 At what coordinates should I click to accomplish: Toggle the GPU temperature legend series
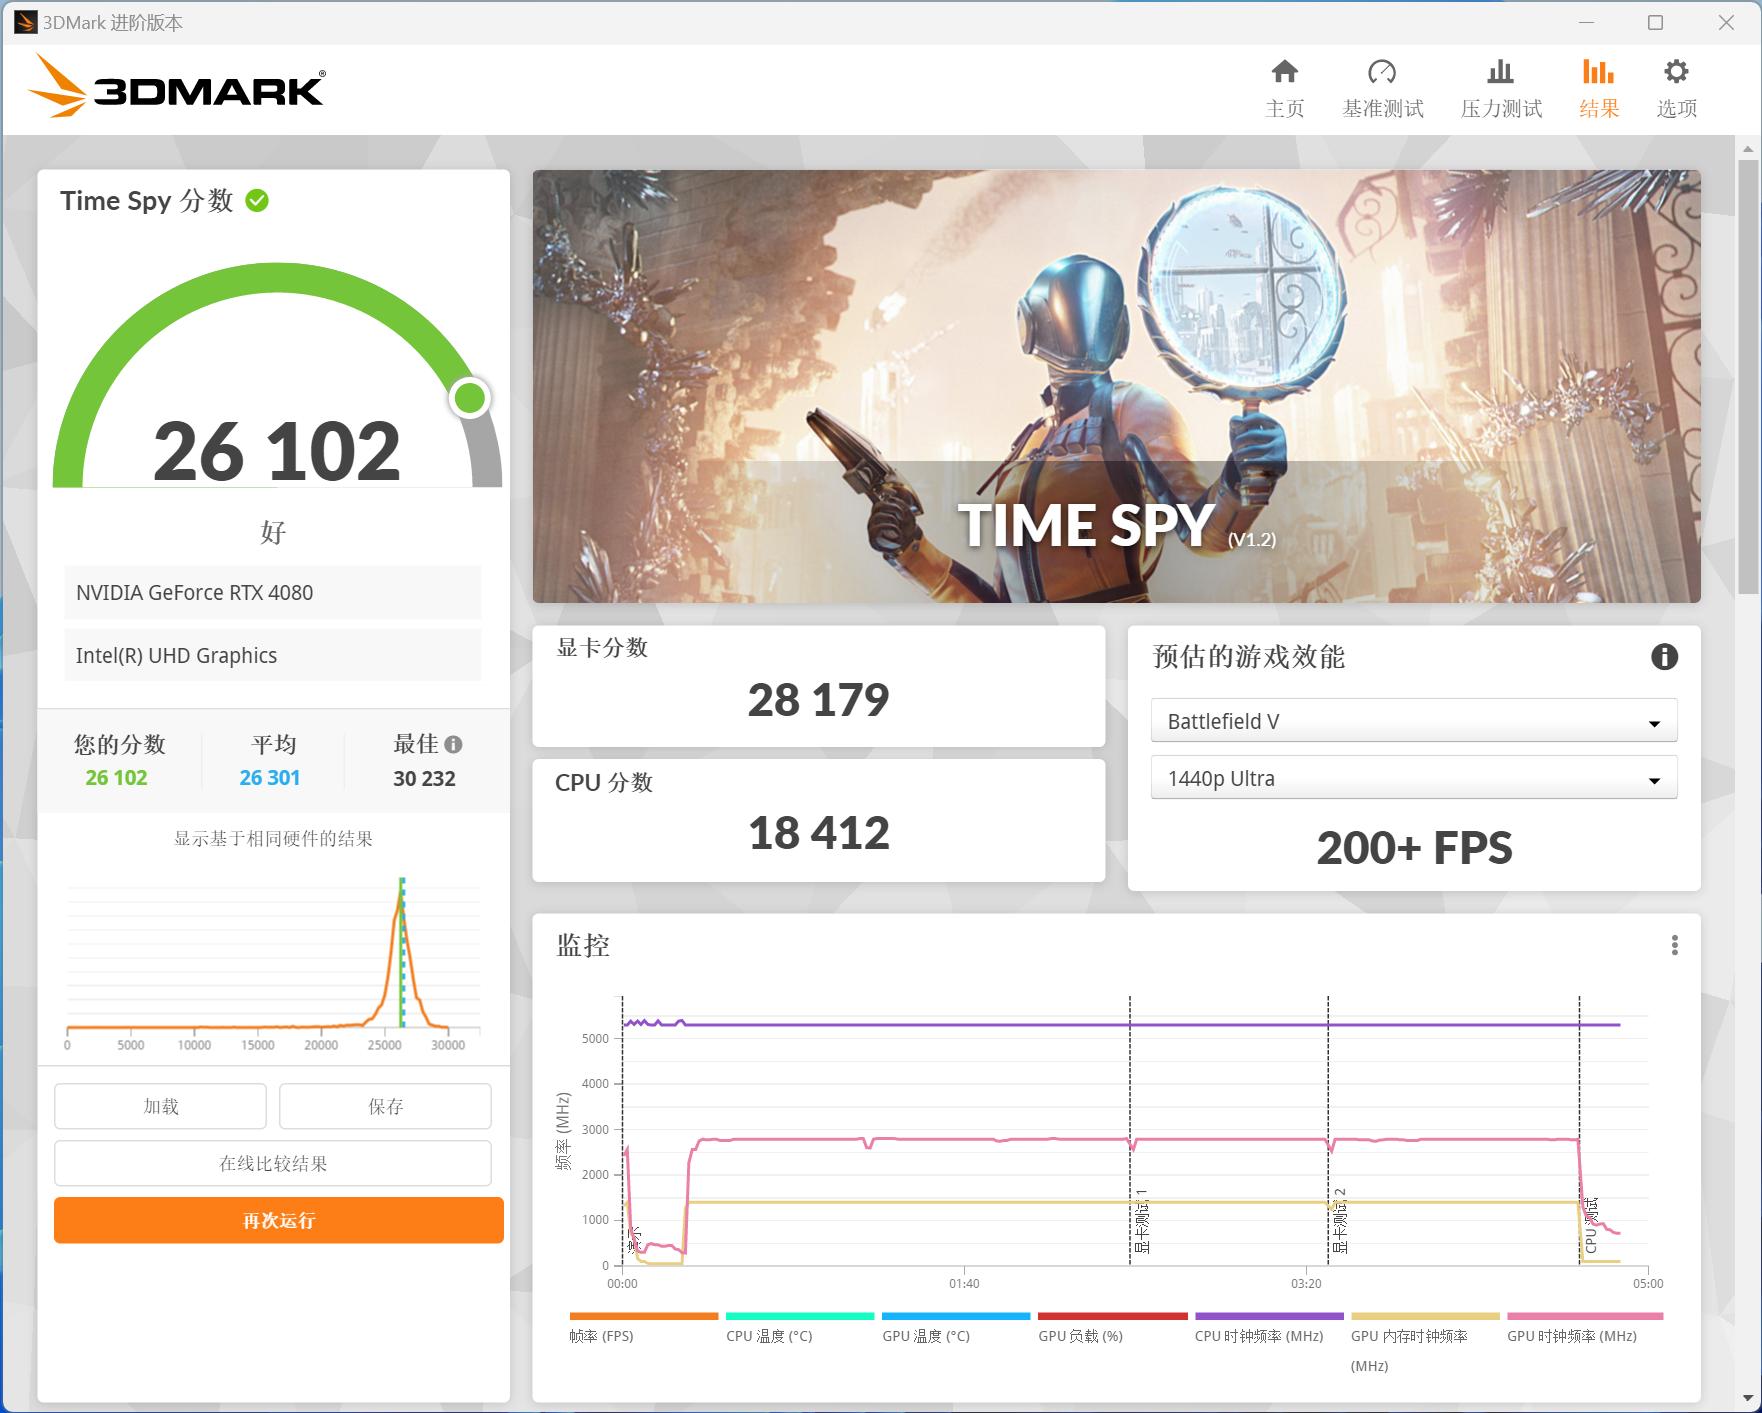pos(926,1336)
